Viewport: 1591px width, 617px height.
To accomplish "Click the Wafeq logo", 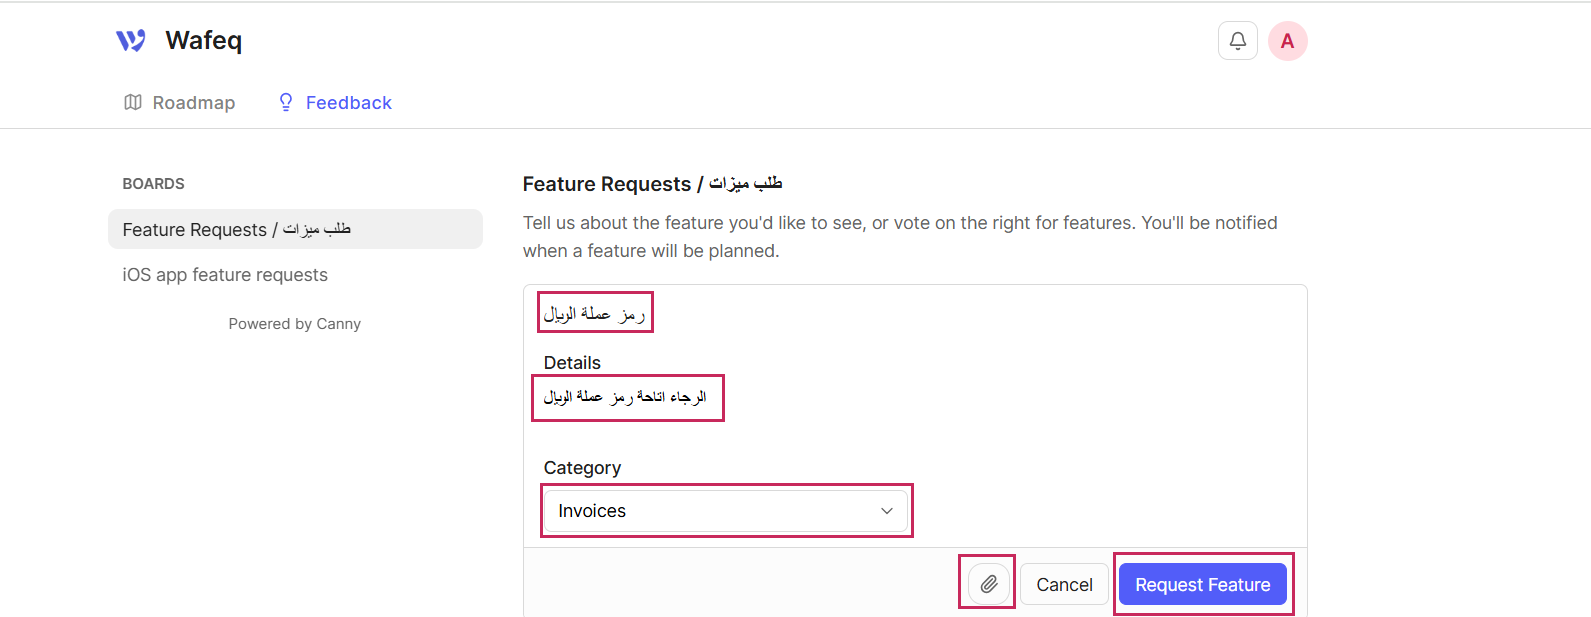I will pyautogui.click(x=178, y=40).
